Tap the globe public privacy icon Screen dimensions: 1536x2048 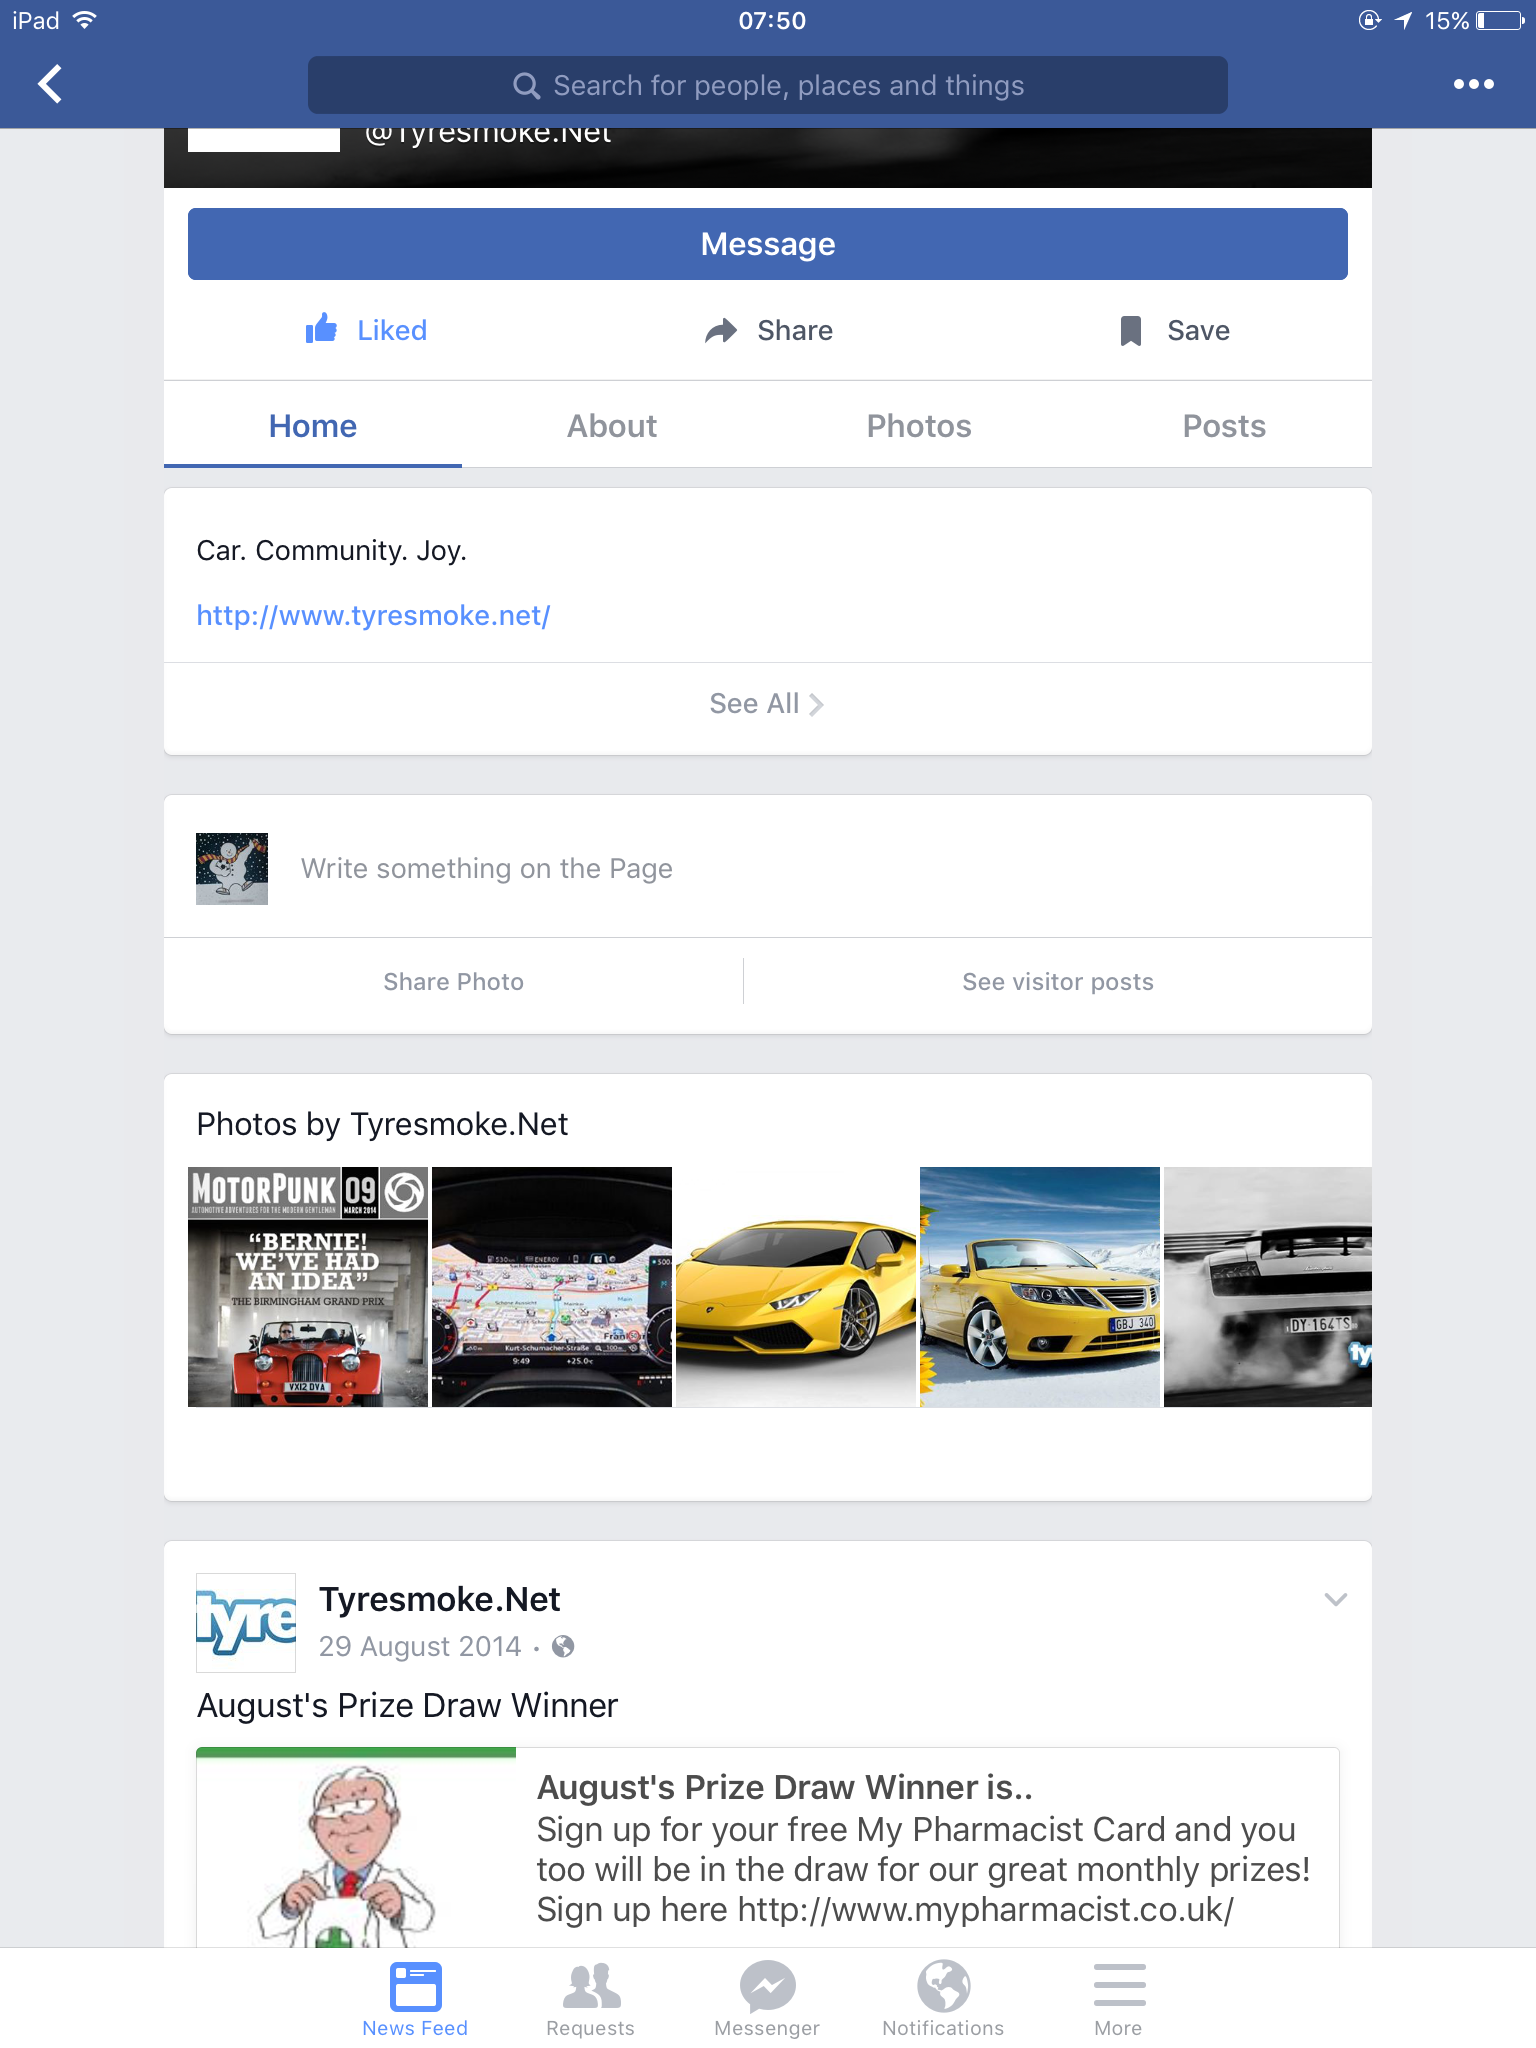pos(563,1646)
